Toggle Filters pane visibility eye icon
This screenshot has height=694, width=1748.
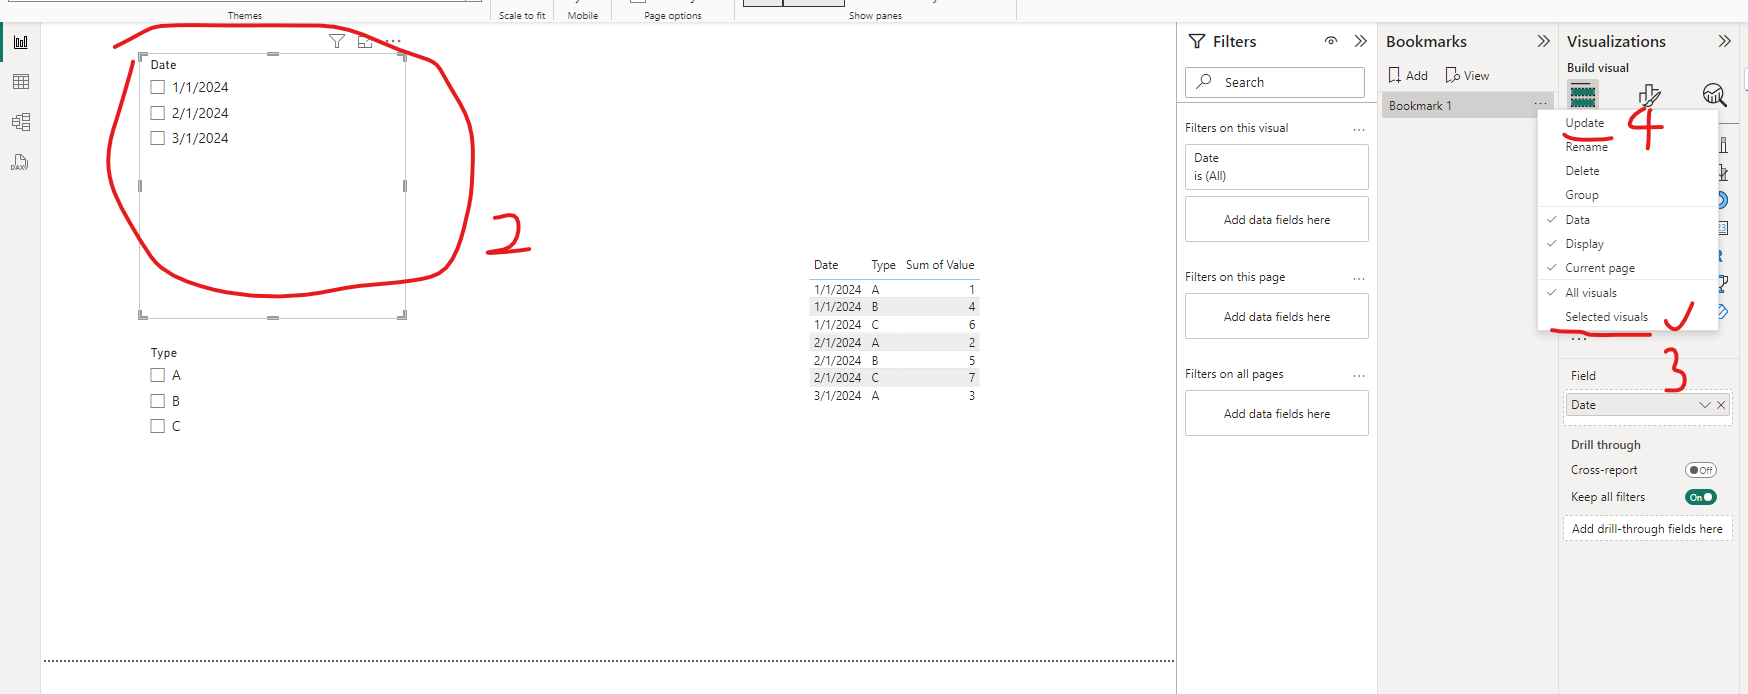point(1331,41)
